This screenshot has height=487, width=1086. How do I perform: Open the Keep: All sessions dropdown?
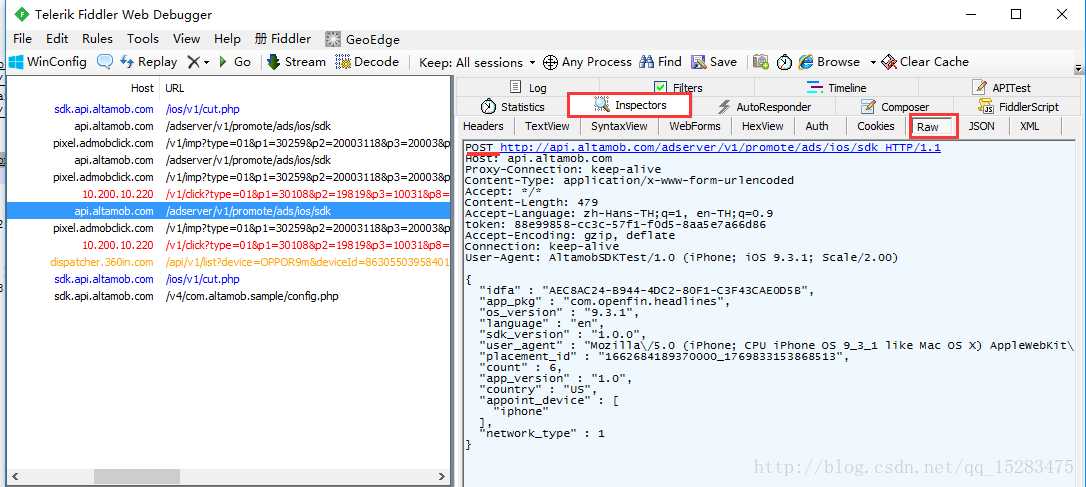click(x=477, y=62)
